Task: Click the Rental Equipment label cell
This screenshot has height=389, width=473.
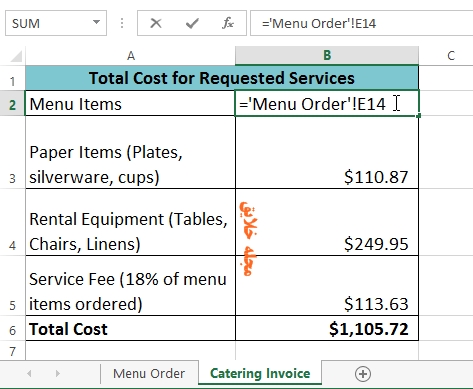Action: [x=130, y=222]
